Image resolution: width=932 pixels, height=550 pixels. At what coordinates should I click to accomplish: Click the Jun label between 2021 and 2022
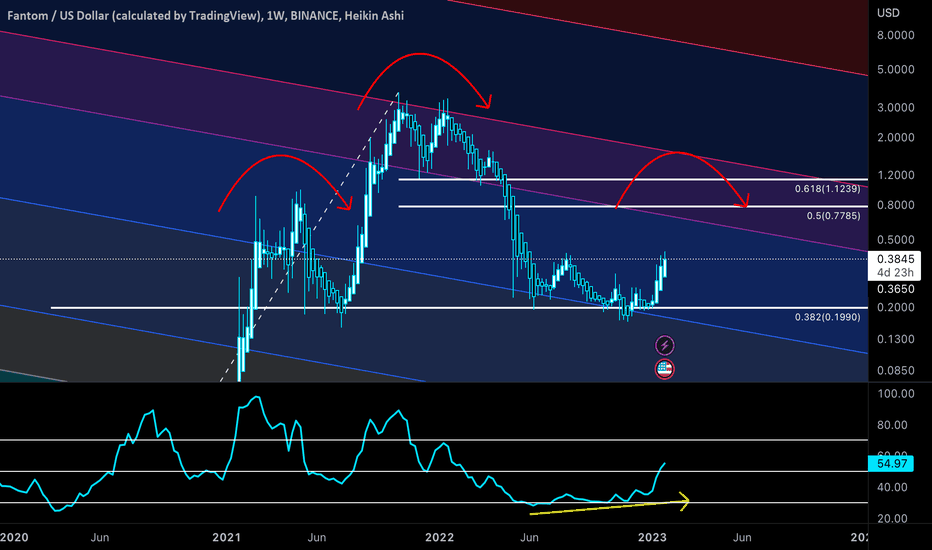pyautogui.click(x=316, y=538)
